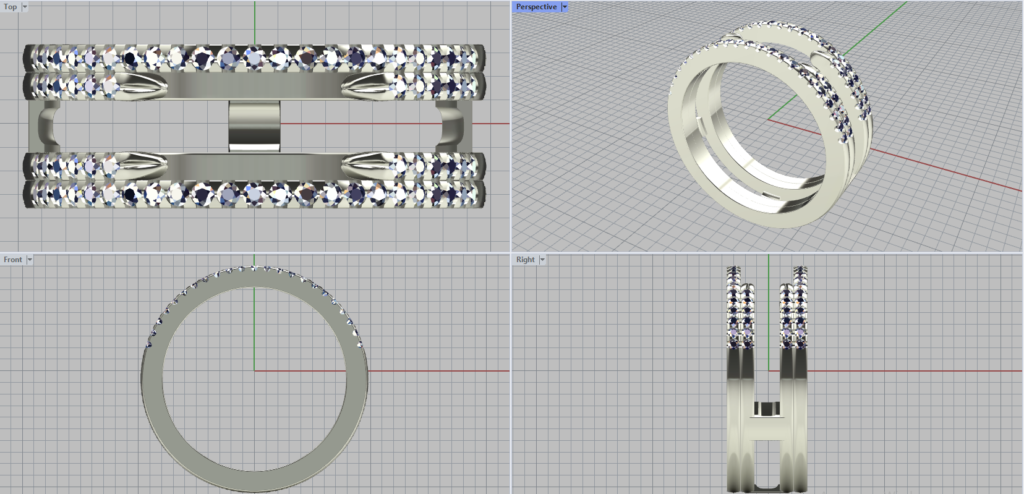Select the top row of gemstones in Top view
The width and height of the screenshot is (1024, 494).
coord(255,57)
